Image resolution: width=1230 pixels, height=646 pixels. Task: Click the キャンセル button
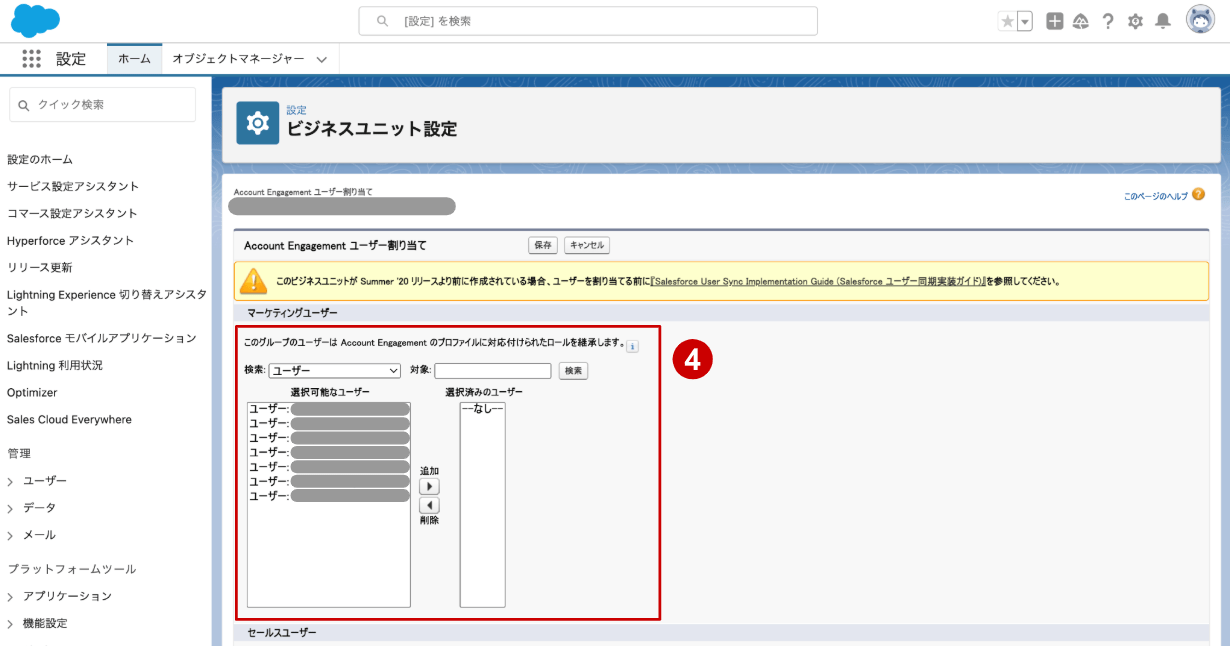pyautogui.click(x=586, y=245)
